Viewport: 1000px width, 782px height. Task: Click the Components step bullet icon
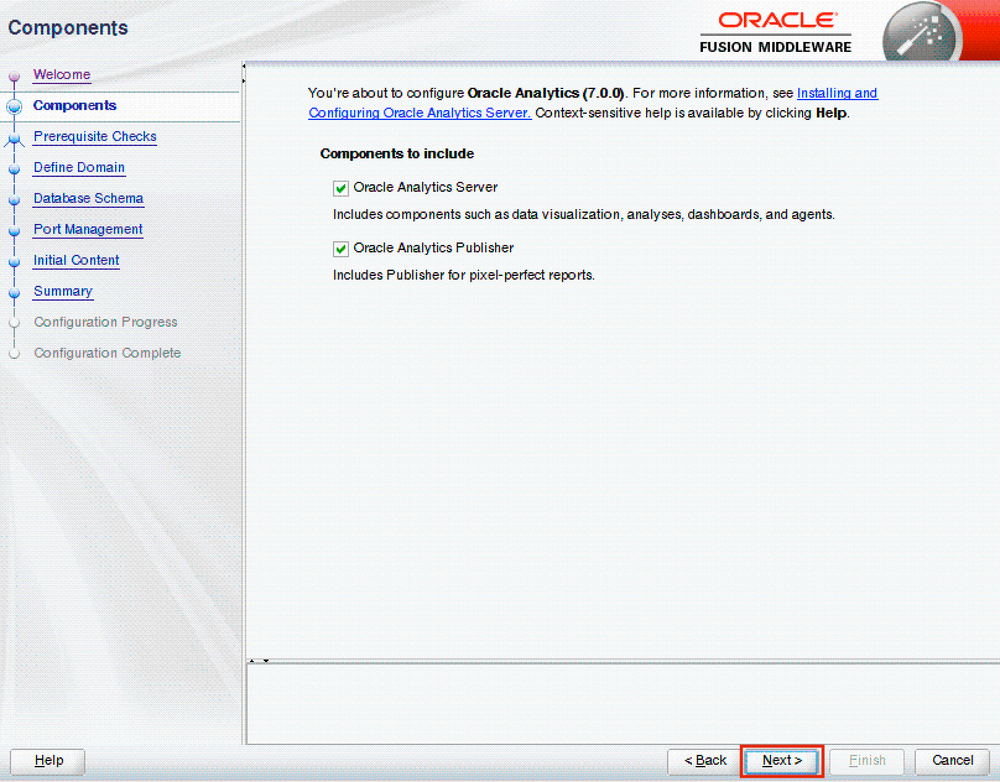click(x=14, y=107)
